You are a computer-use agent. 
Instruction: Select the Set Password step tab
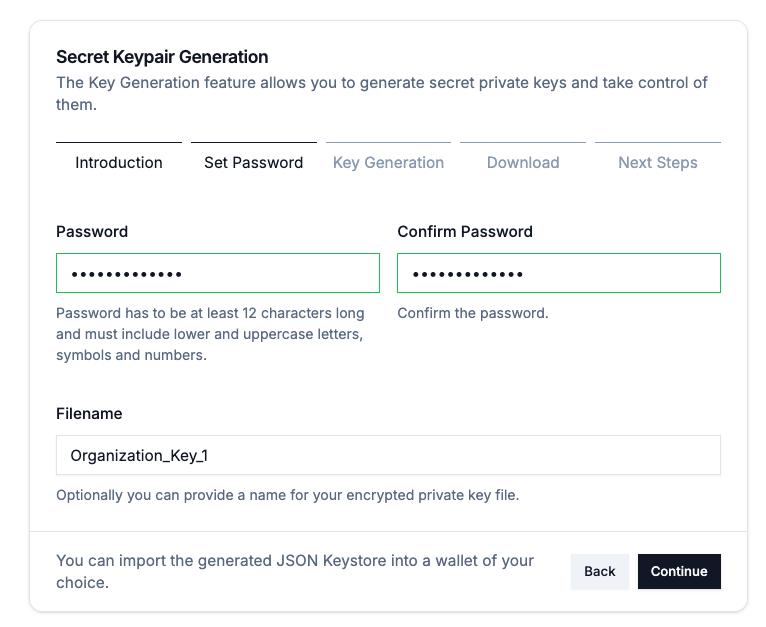point(253,162)
